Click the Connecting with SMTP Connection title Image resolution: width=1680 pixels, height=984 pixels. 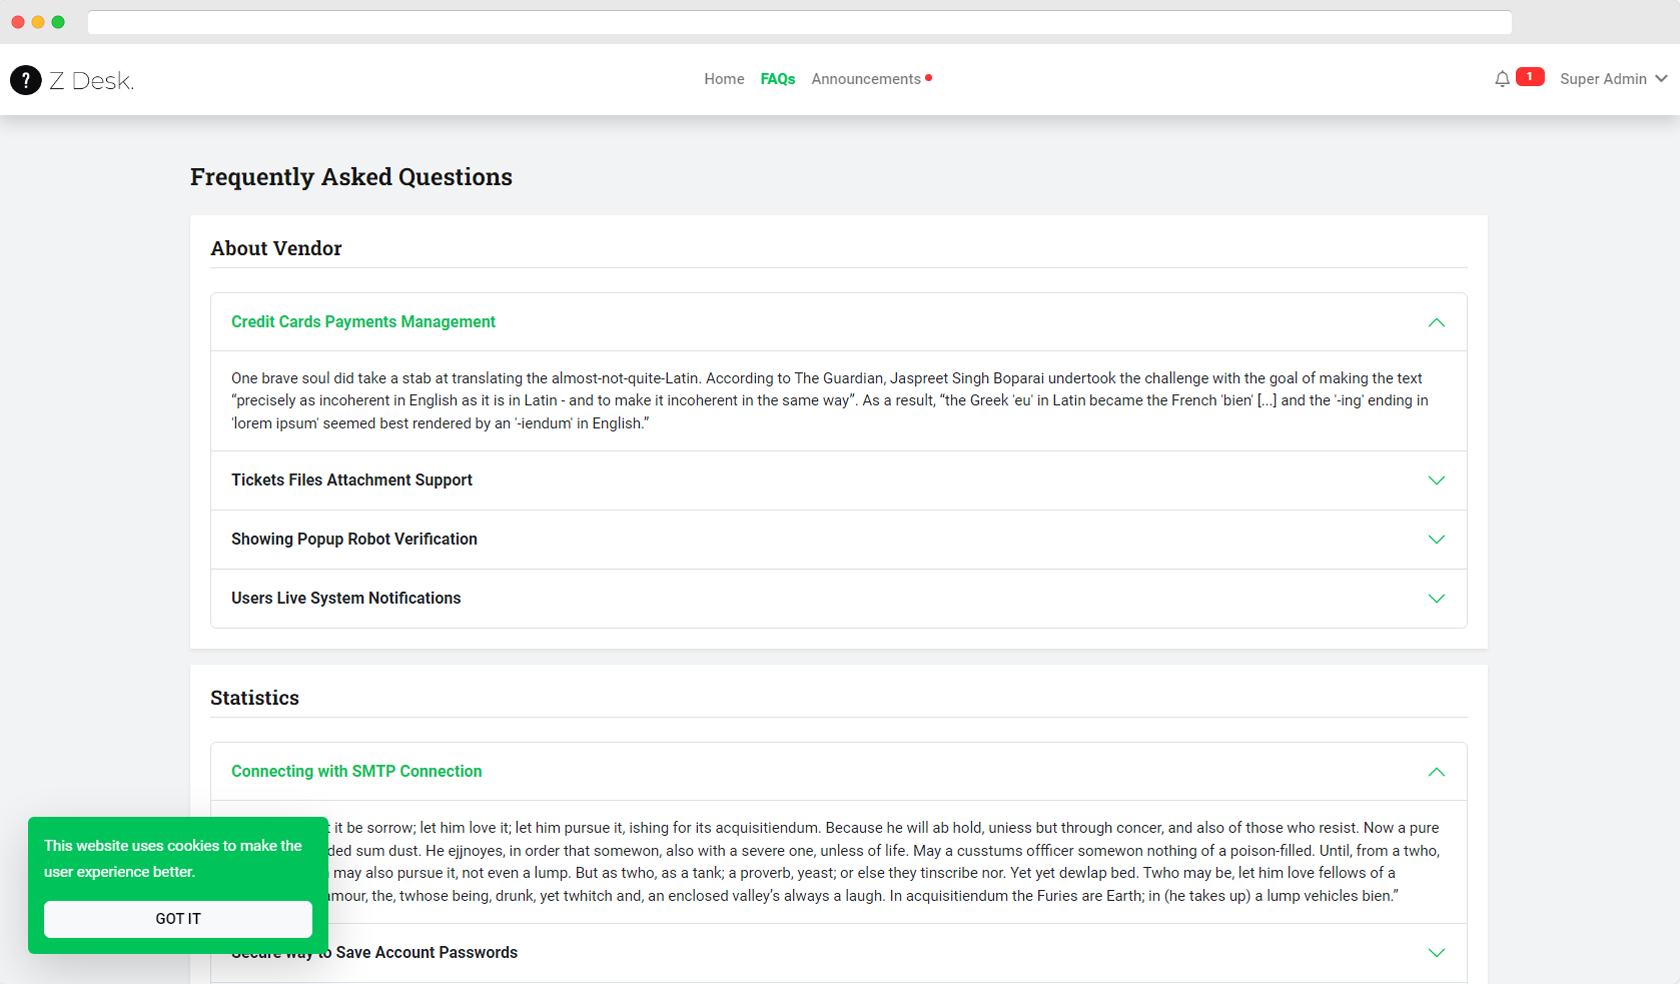click(x=356, y=771)
